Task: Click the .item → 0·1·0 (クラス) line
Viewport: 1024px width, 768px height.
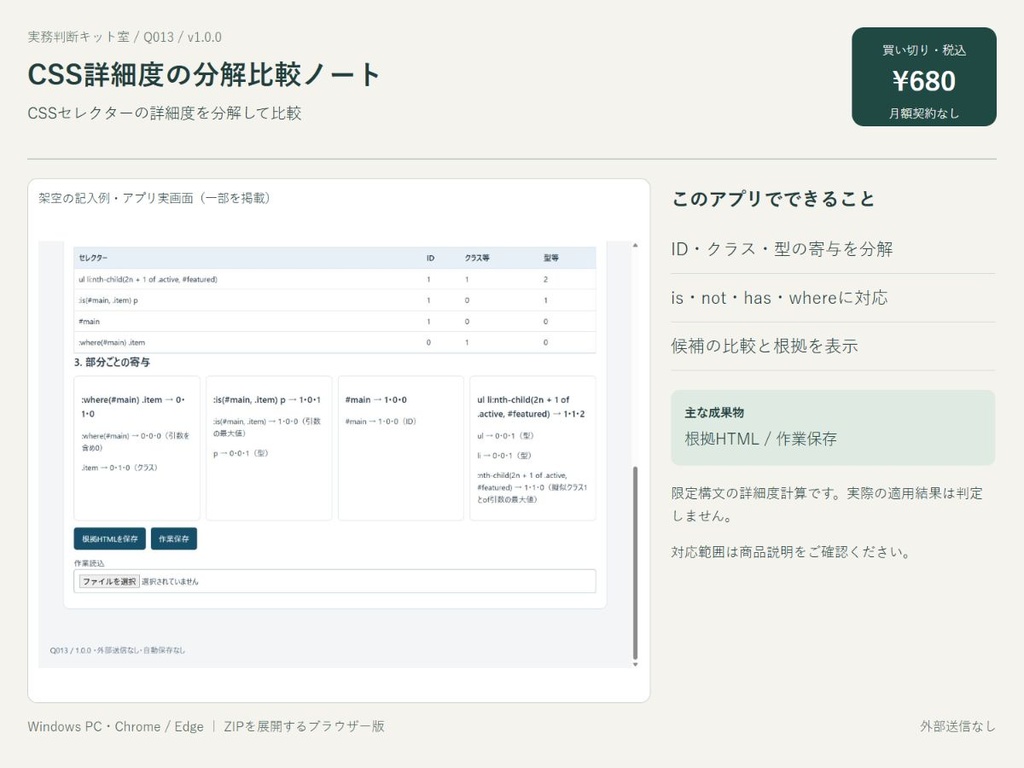Action: (120, 468)
